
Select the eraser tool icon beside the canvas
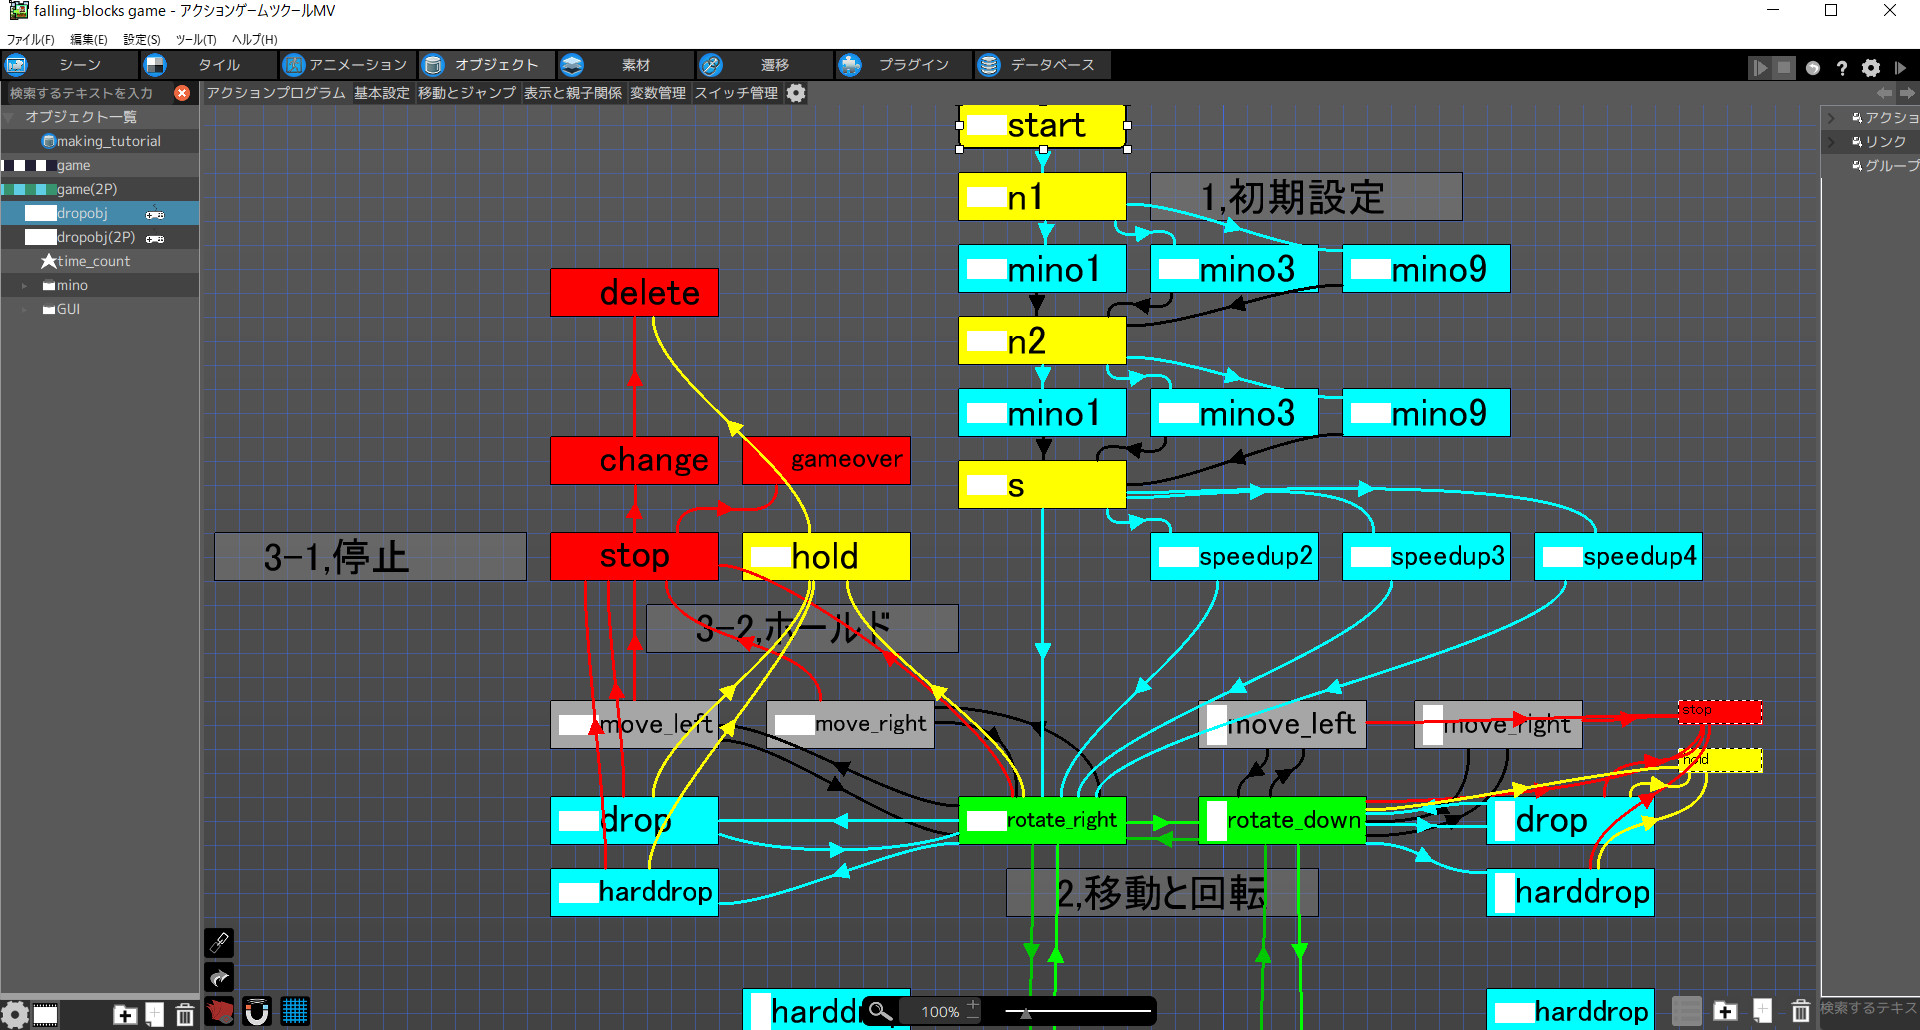(x=219, y=942)
